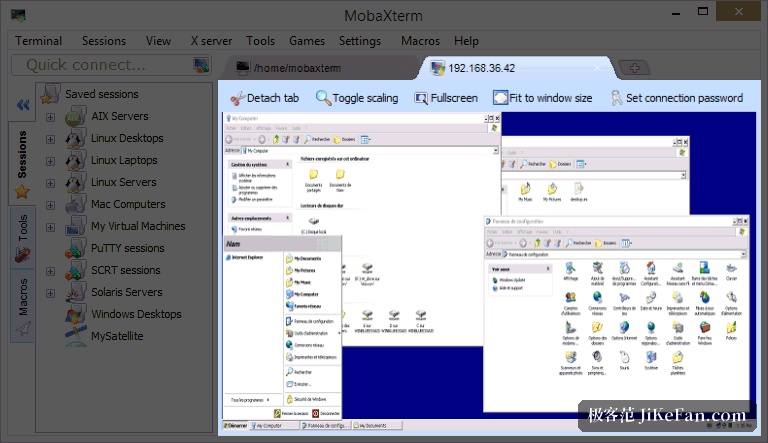
Task: Select Windows Desktops session folder
Action: (136, 314)
